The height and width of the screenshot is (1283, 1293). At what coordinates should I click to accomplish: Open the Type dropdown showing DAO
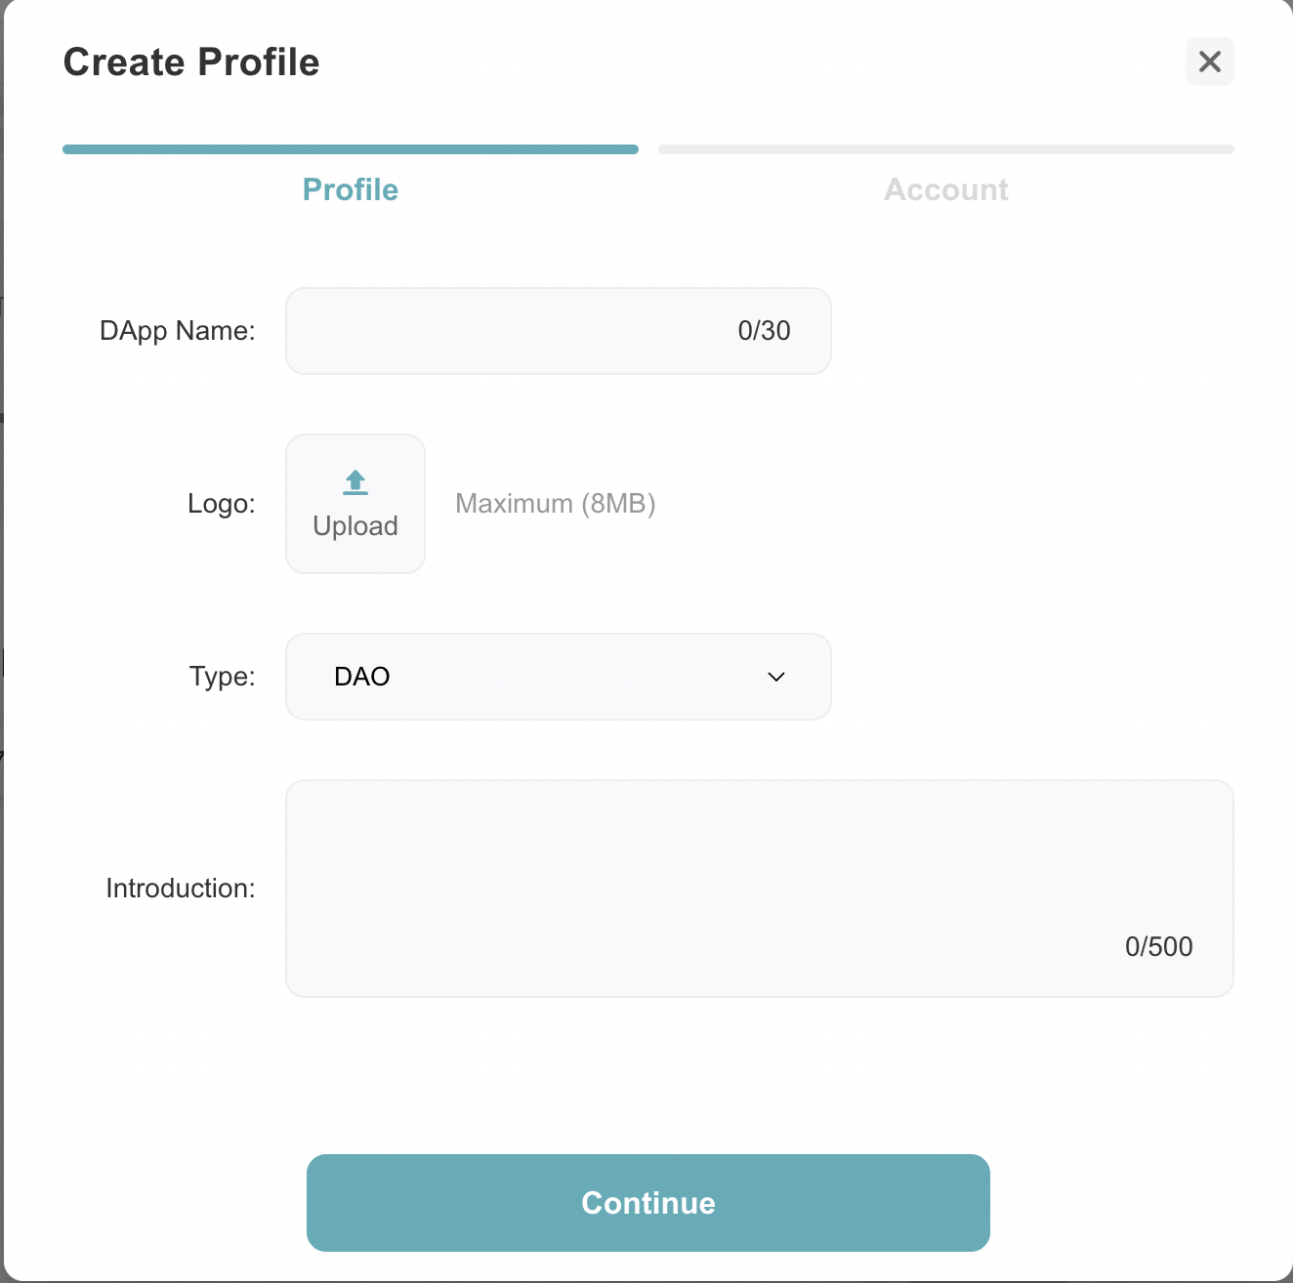pos(557,677)
